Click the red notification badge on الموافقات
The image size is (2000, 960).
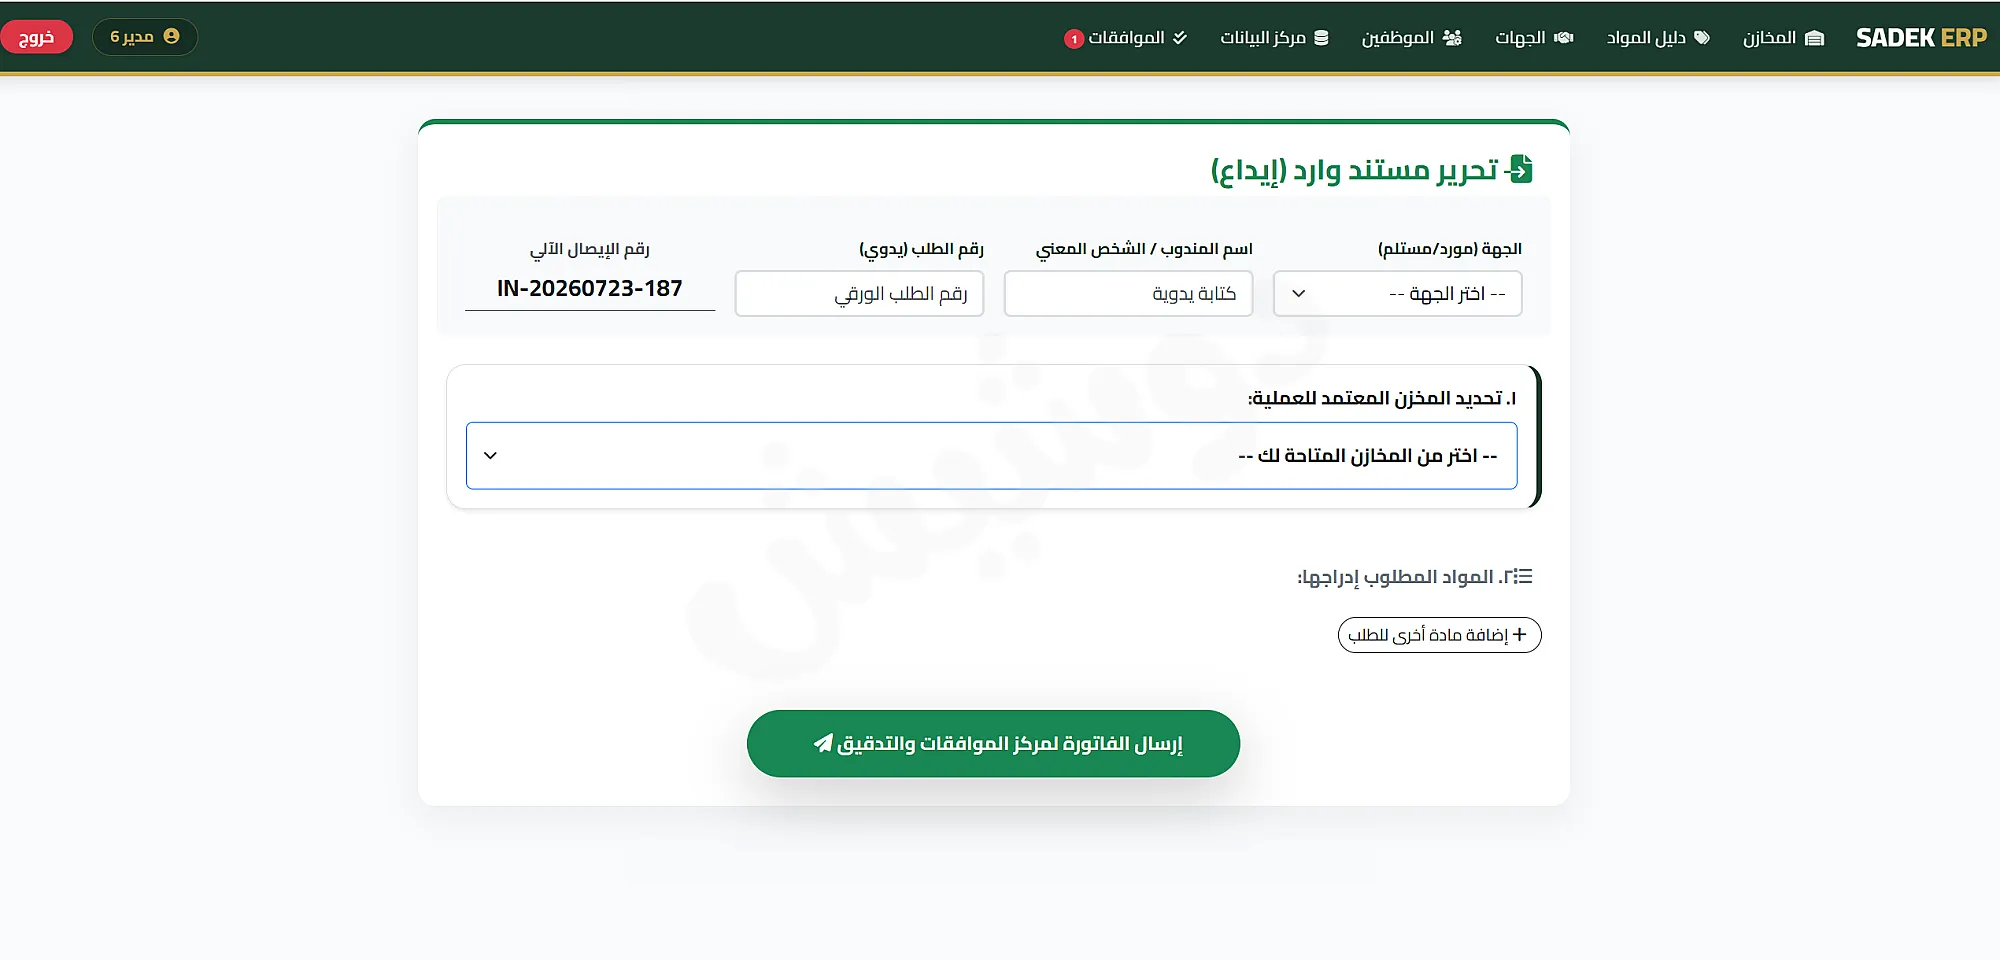(1074, 39)
